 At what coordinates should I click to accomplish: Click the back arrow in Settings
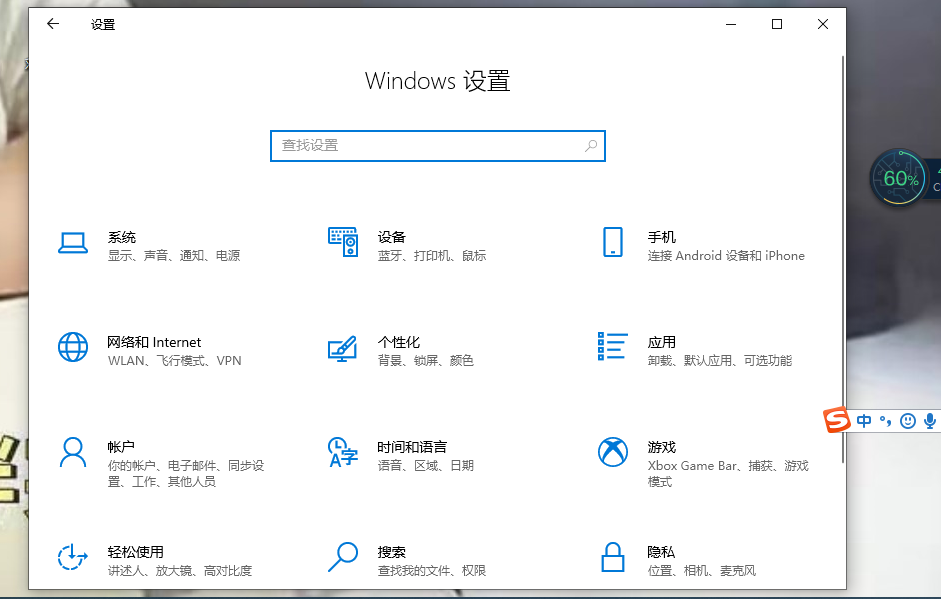pos(52,24)
